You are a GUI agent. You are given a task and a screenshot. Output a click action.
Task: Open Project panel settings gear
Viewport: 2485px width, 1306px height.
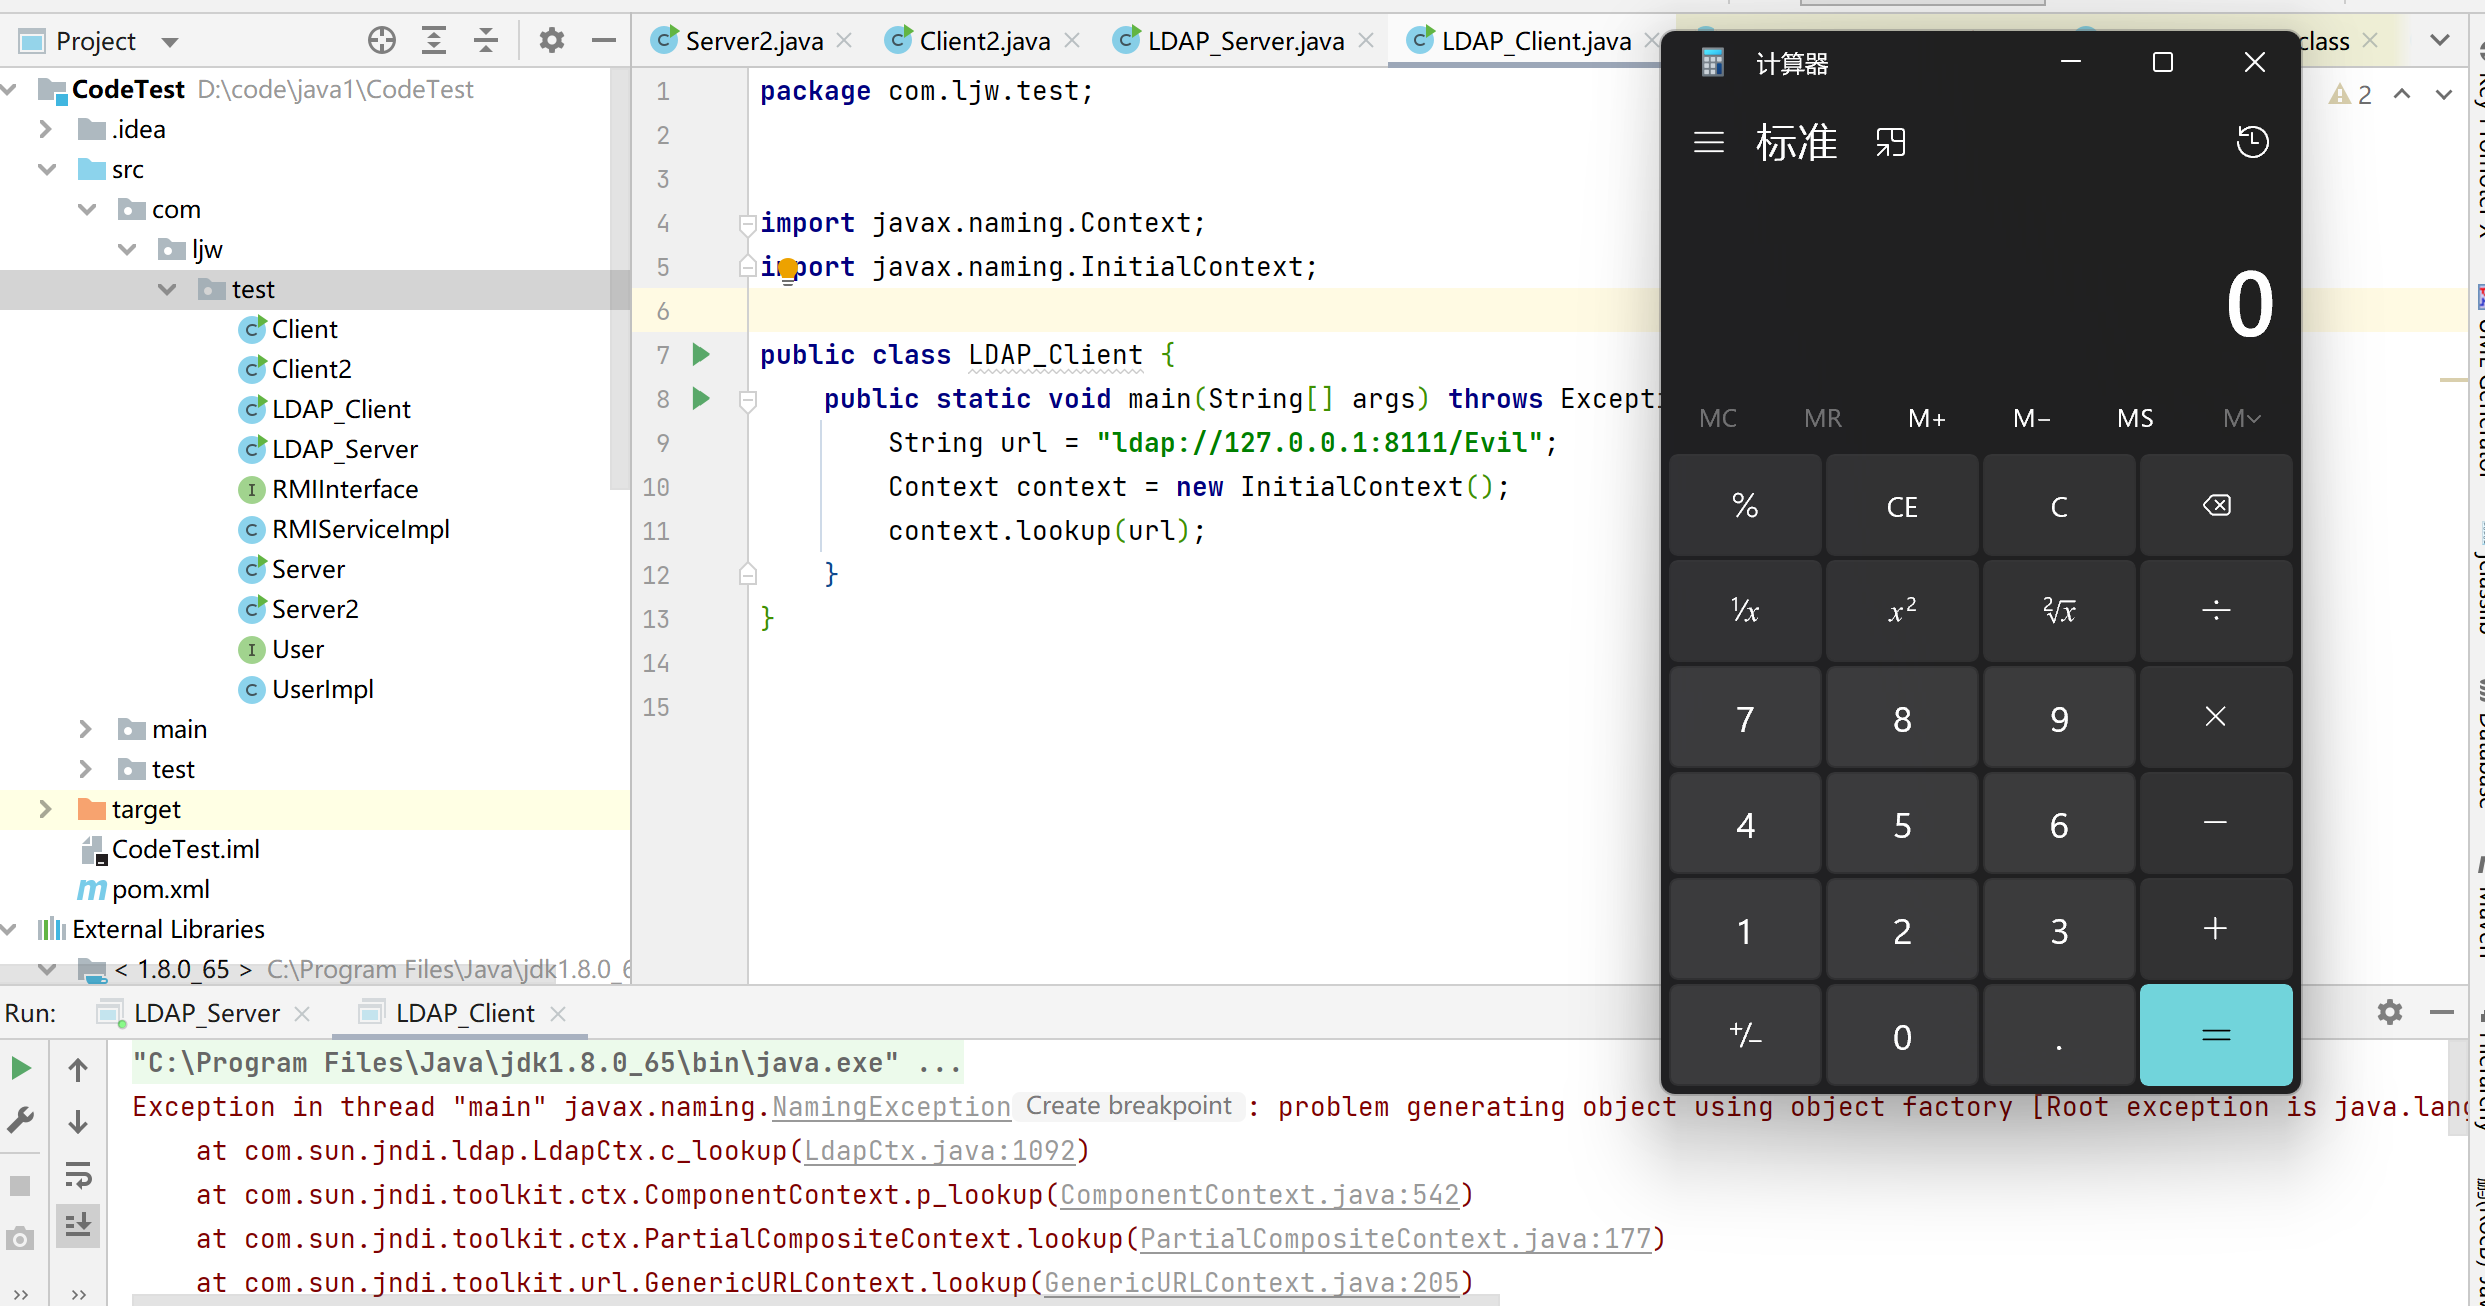pyautogui.click(x=552, y=41)
